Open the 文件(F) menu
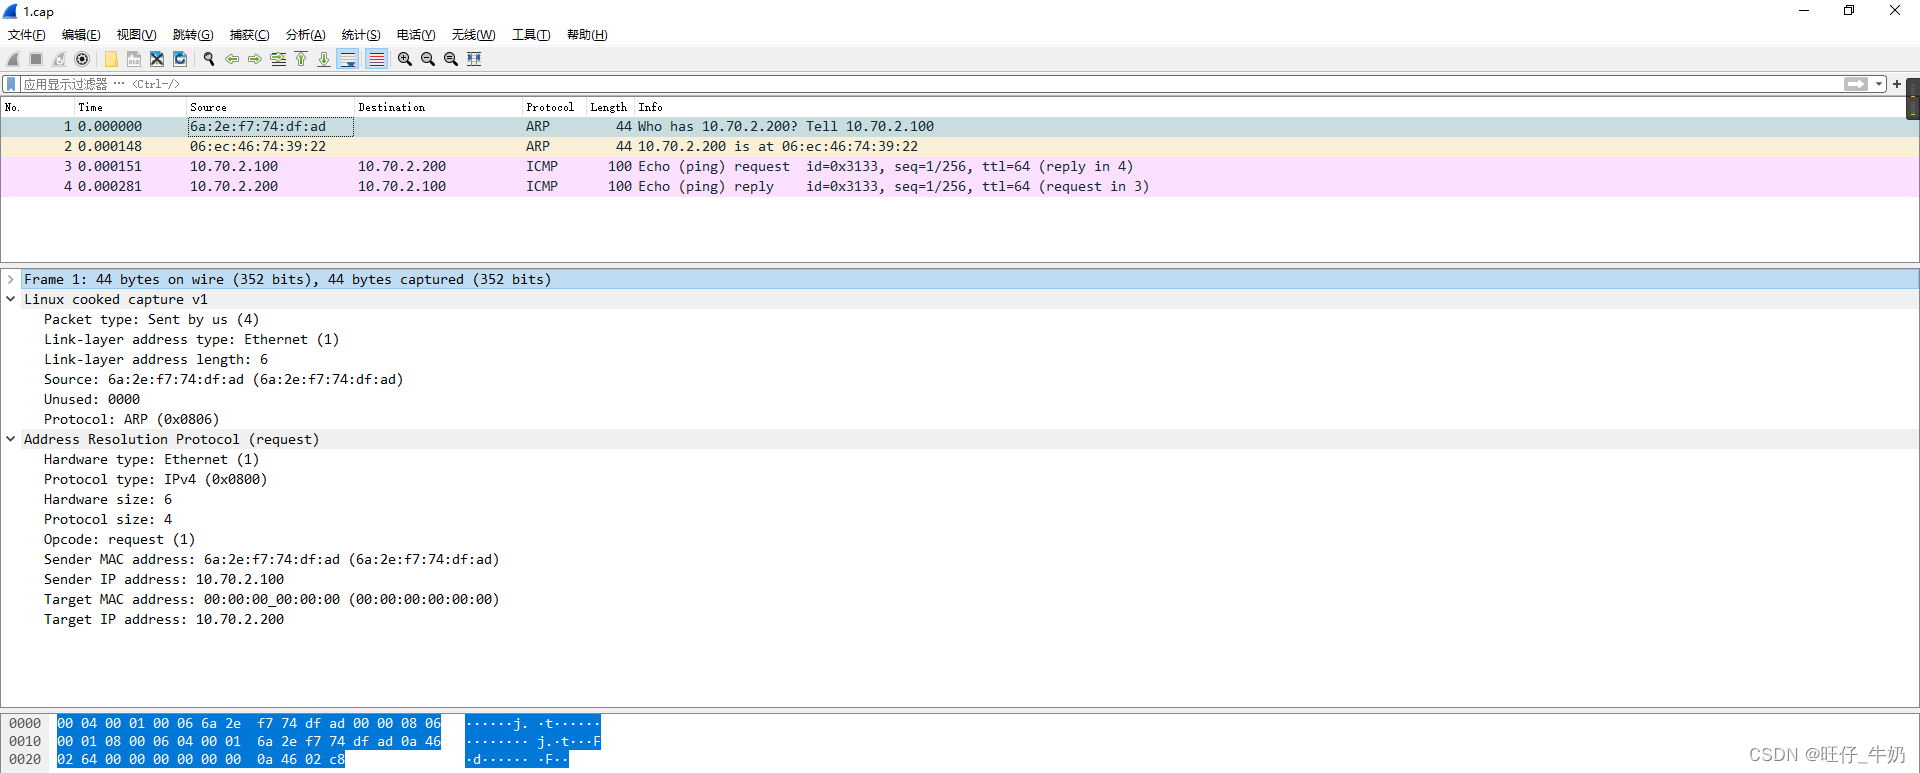 [x=27, y=35]
